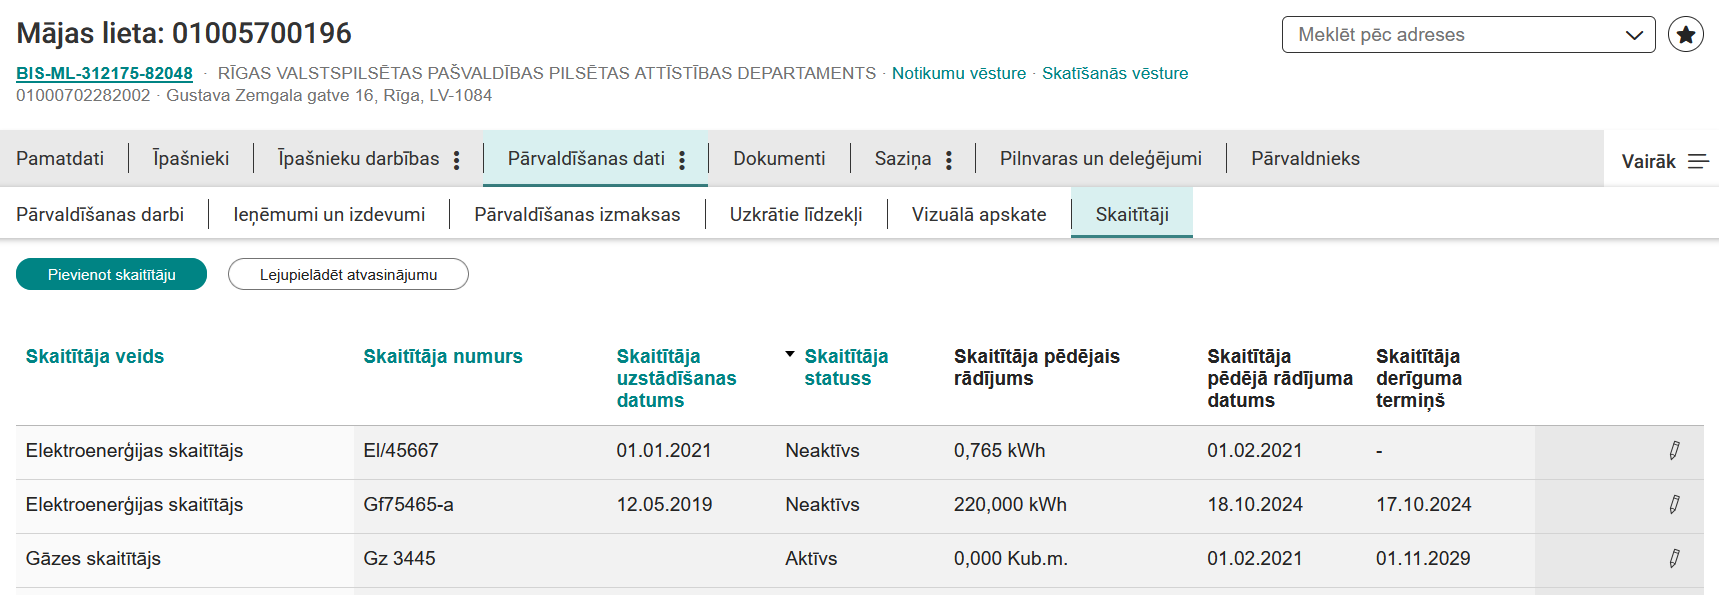The image size is (1719, 595).
Task: Click the expiry date 01.11.2029
Action: click(x=1423, y=559)
